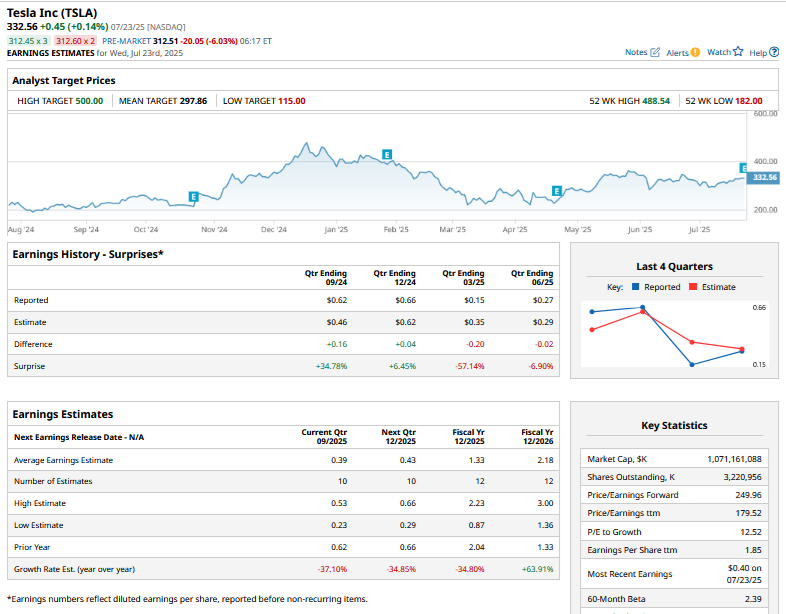
Task: Click the red Estimate legend square
Action: 693,287
